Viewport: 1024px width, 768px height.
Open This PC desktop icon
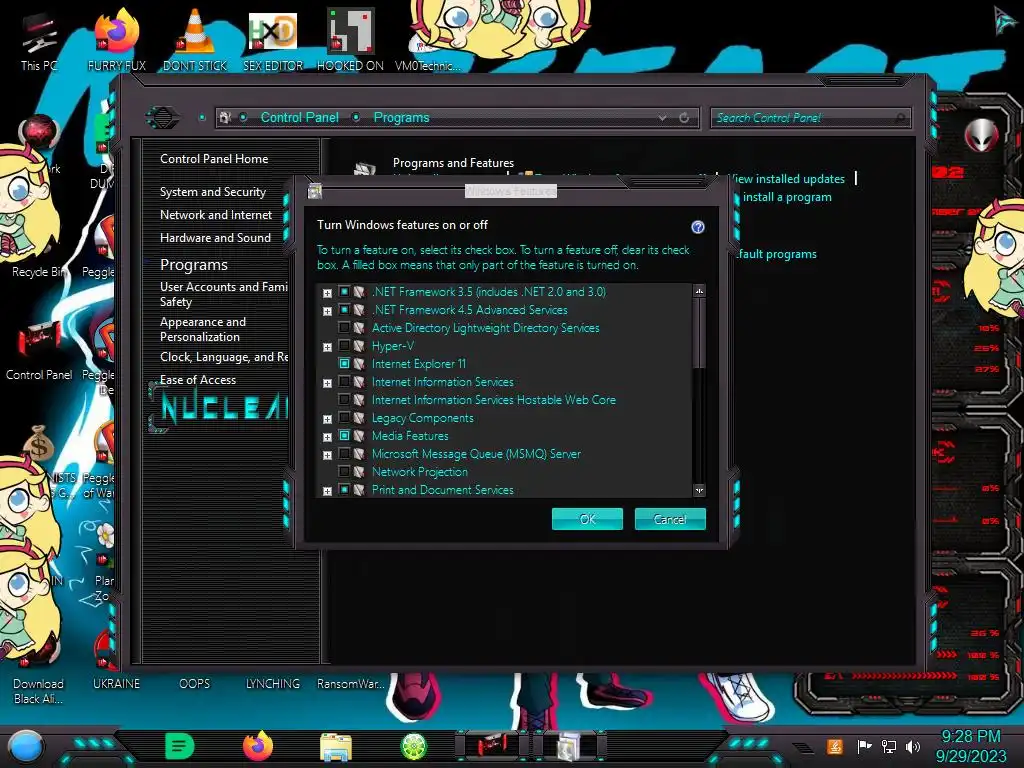pyautogui.click(x=39, y=40)
